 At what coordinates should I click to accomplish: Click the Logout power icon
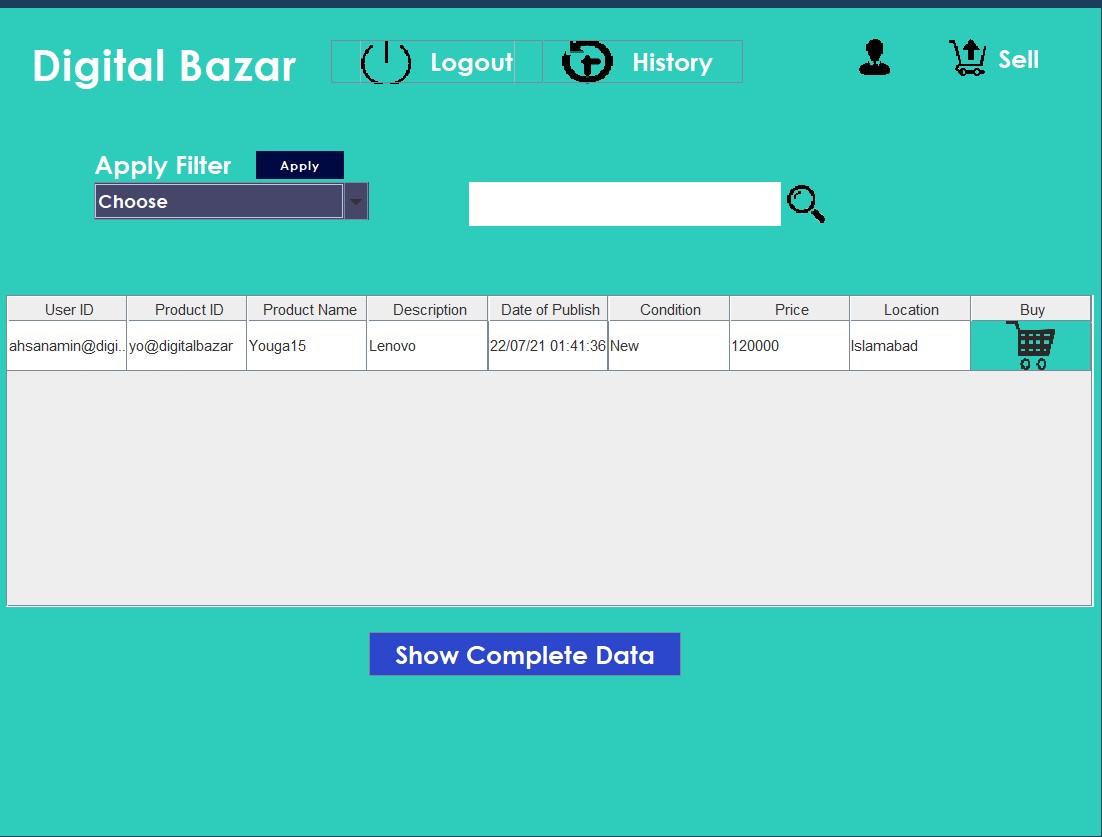pyautogui.click(x=386, y=61)
